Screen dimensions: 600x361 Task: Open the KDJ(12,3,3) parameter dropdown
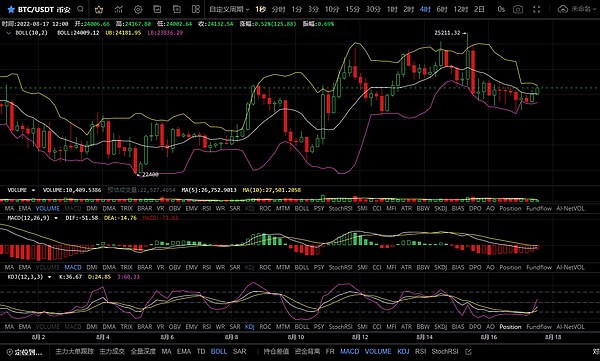[x=49, y=277]
